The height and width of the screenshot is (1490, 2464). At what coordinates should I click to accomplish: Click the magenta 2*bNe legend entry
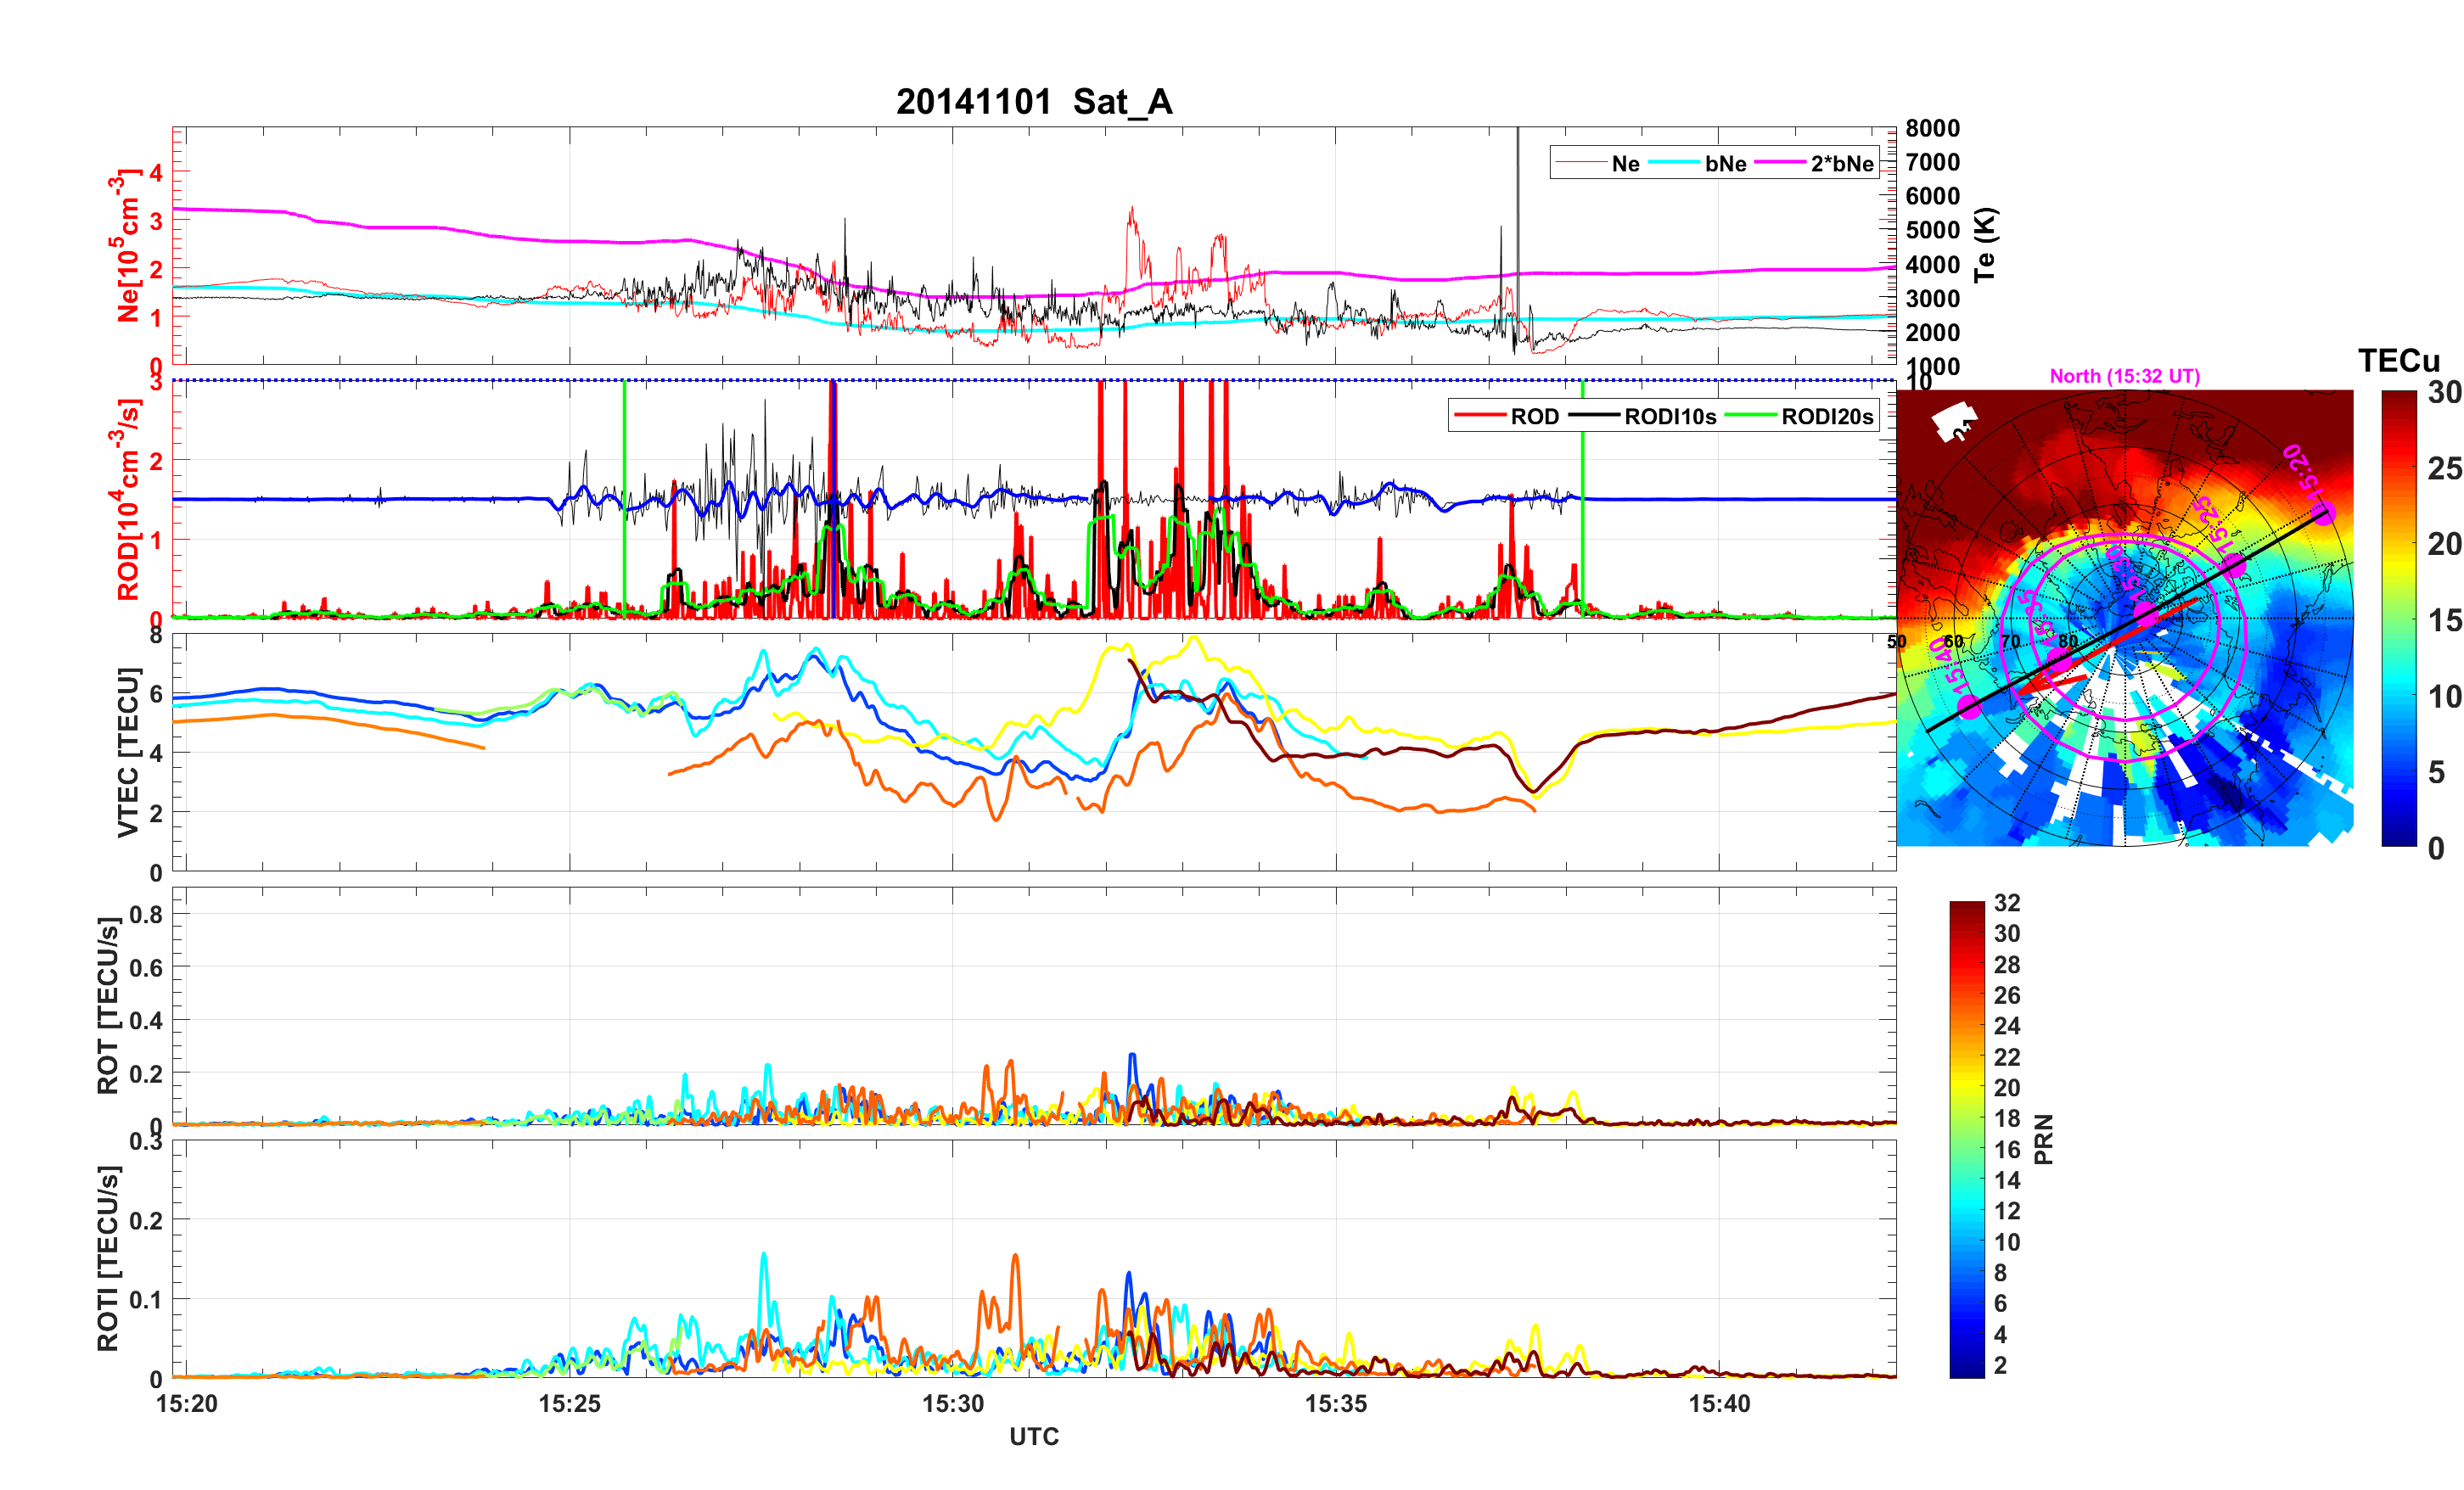coord(1841,163)
